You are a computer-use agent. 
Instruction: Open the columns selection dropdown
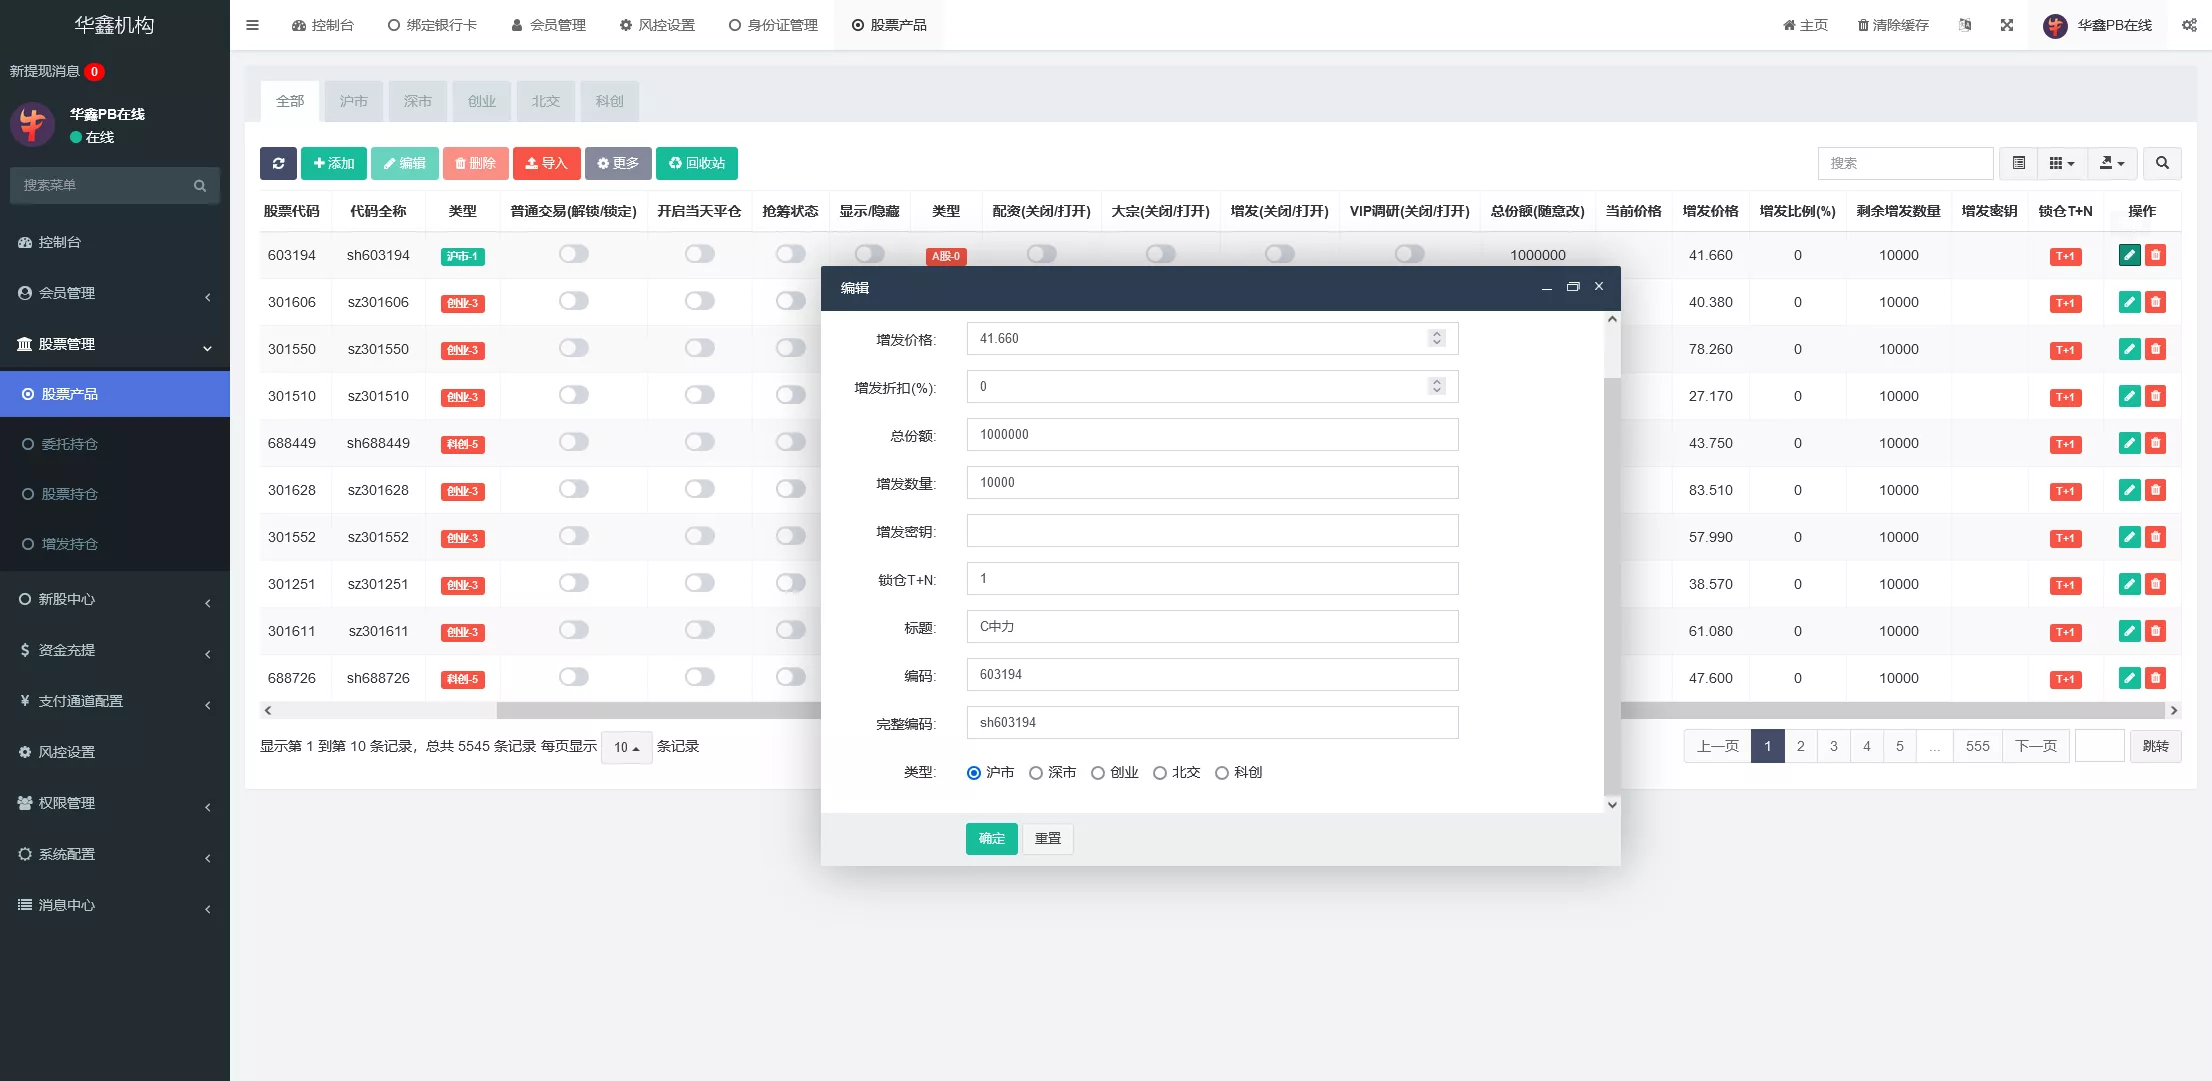coord(2061,163)
